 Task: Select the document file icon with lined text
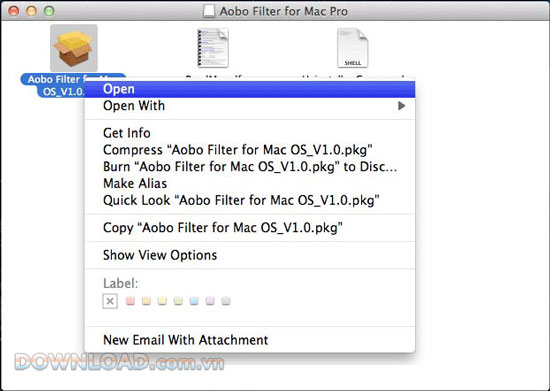(x=213, y=48)
